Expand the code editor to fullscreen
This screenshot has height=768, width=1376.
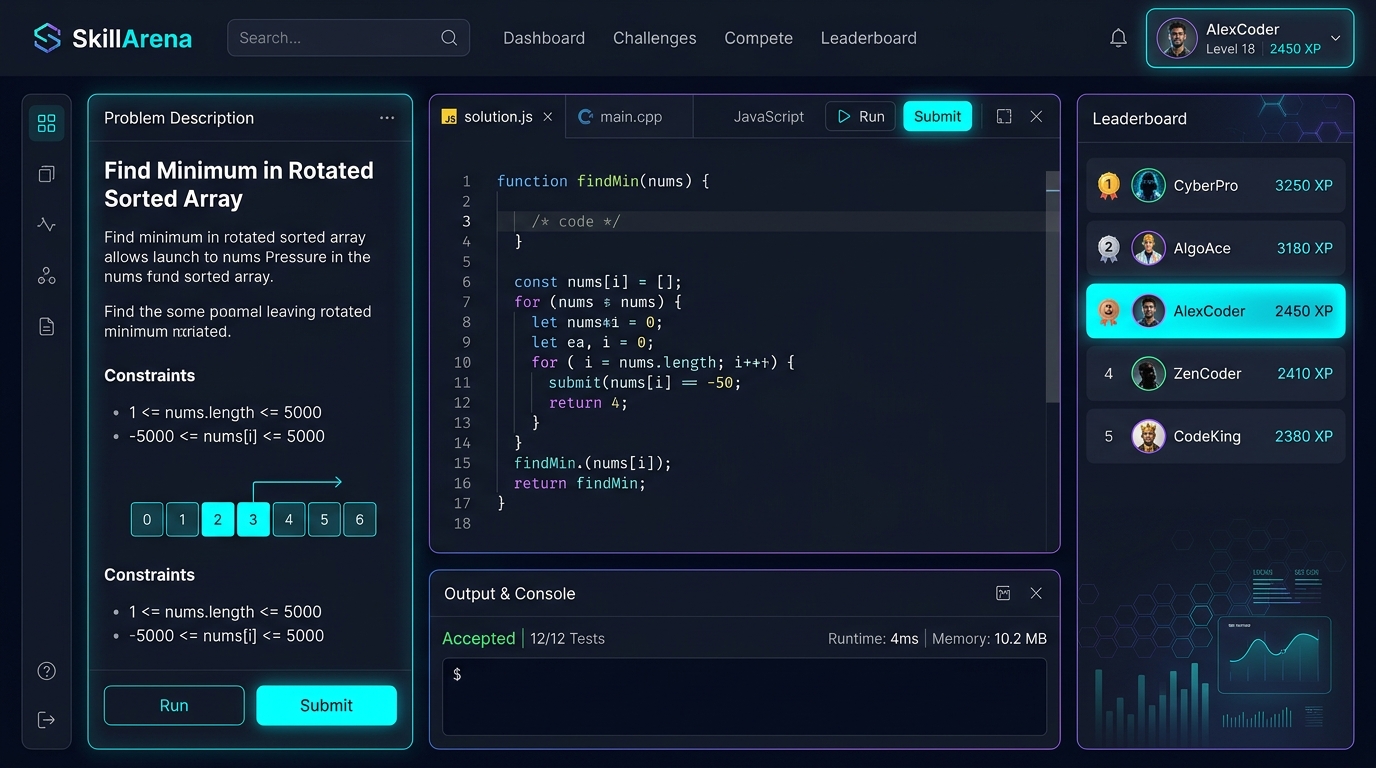click(x=1004, y=117)
